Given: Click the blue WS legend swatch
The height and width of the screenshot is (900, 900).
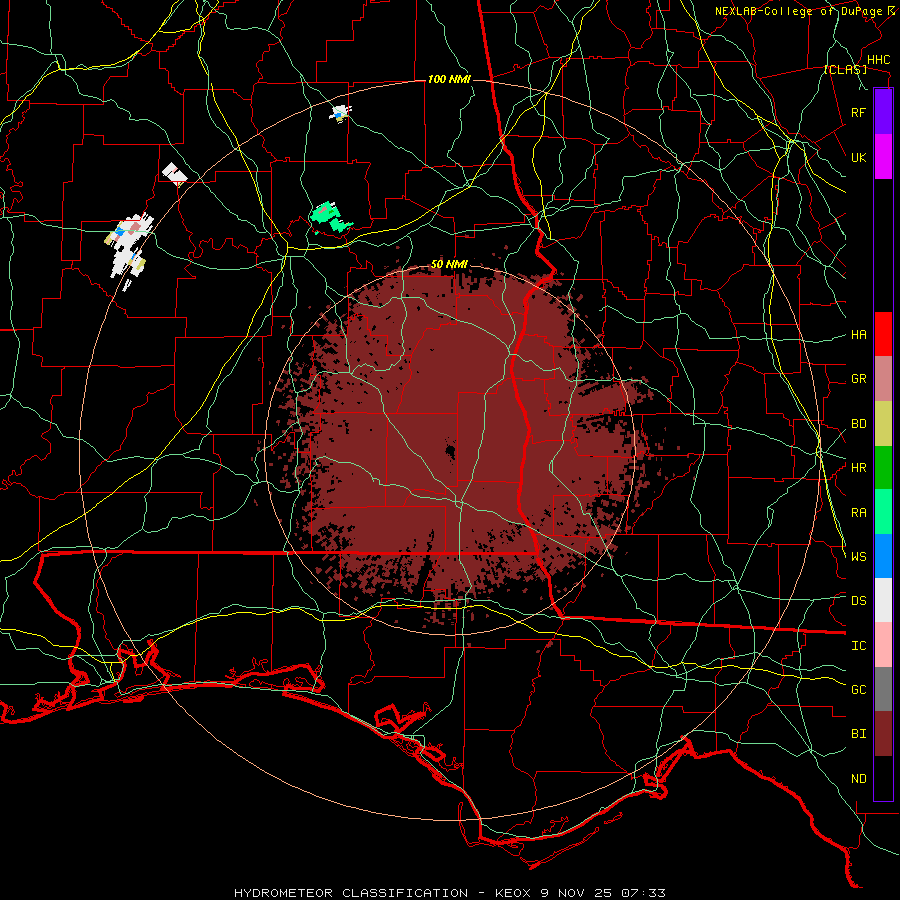Looking at the screenshot, I should 883,556.
